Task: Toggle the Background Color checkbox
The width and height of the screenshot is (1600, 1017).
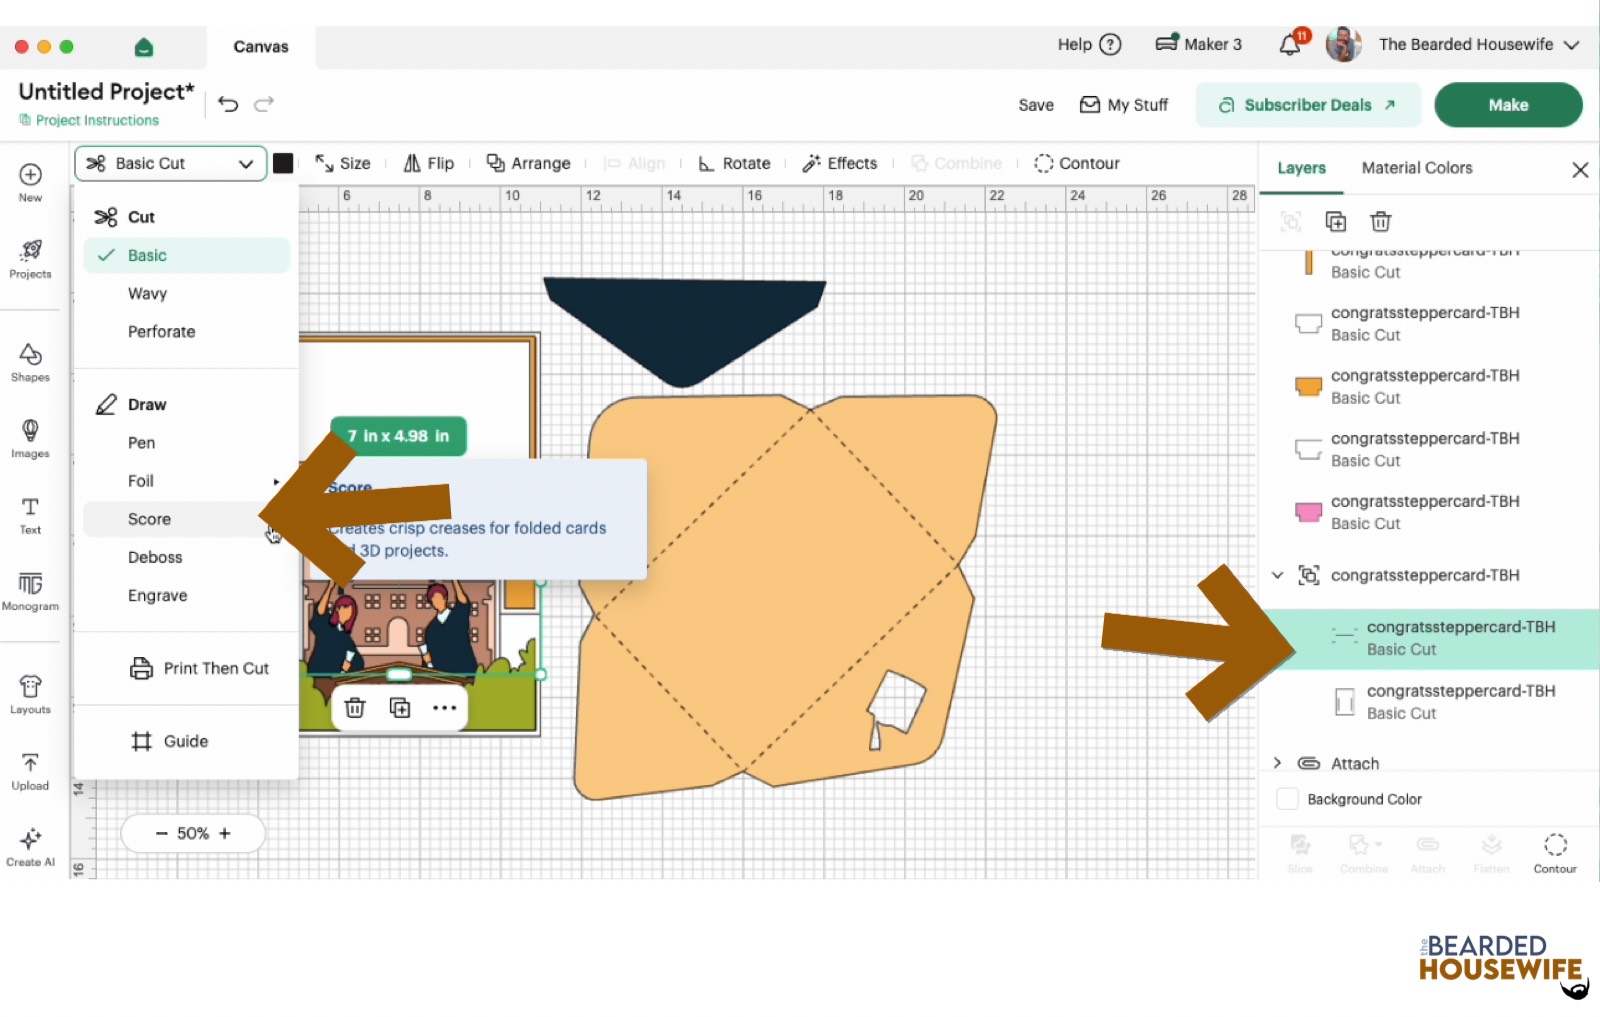Action: click(x=1288, y=799)
